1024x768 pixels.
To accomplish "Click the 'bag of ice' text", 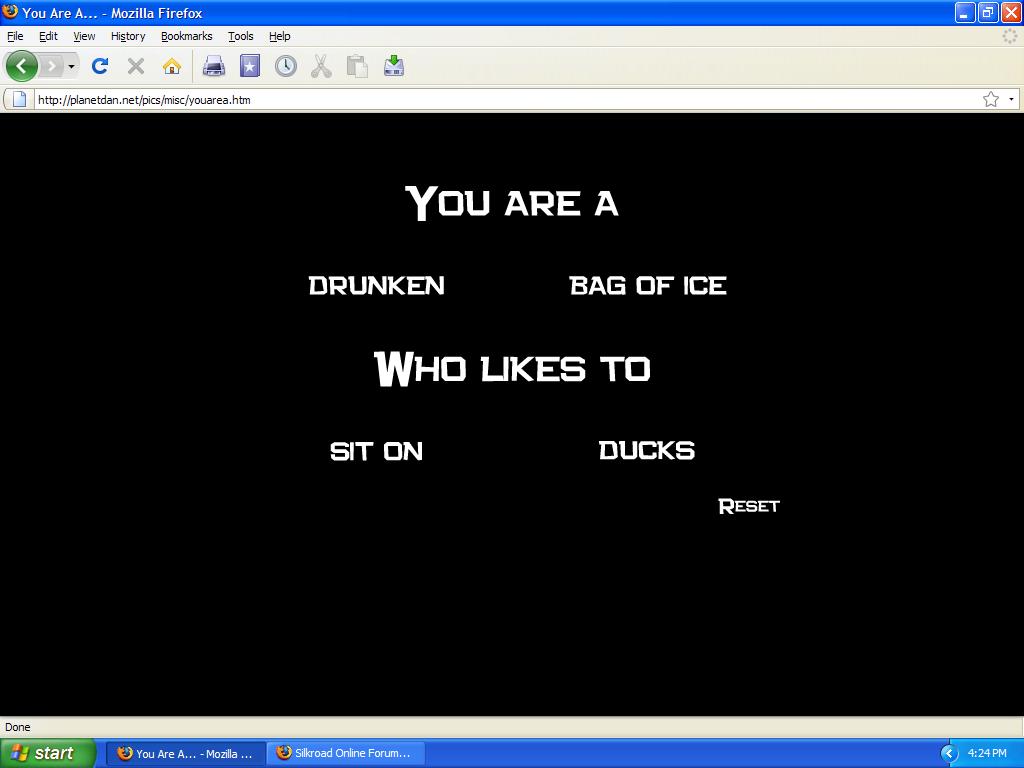I will point(647,286).
